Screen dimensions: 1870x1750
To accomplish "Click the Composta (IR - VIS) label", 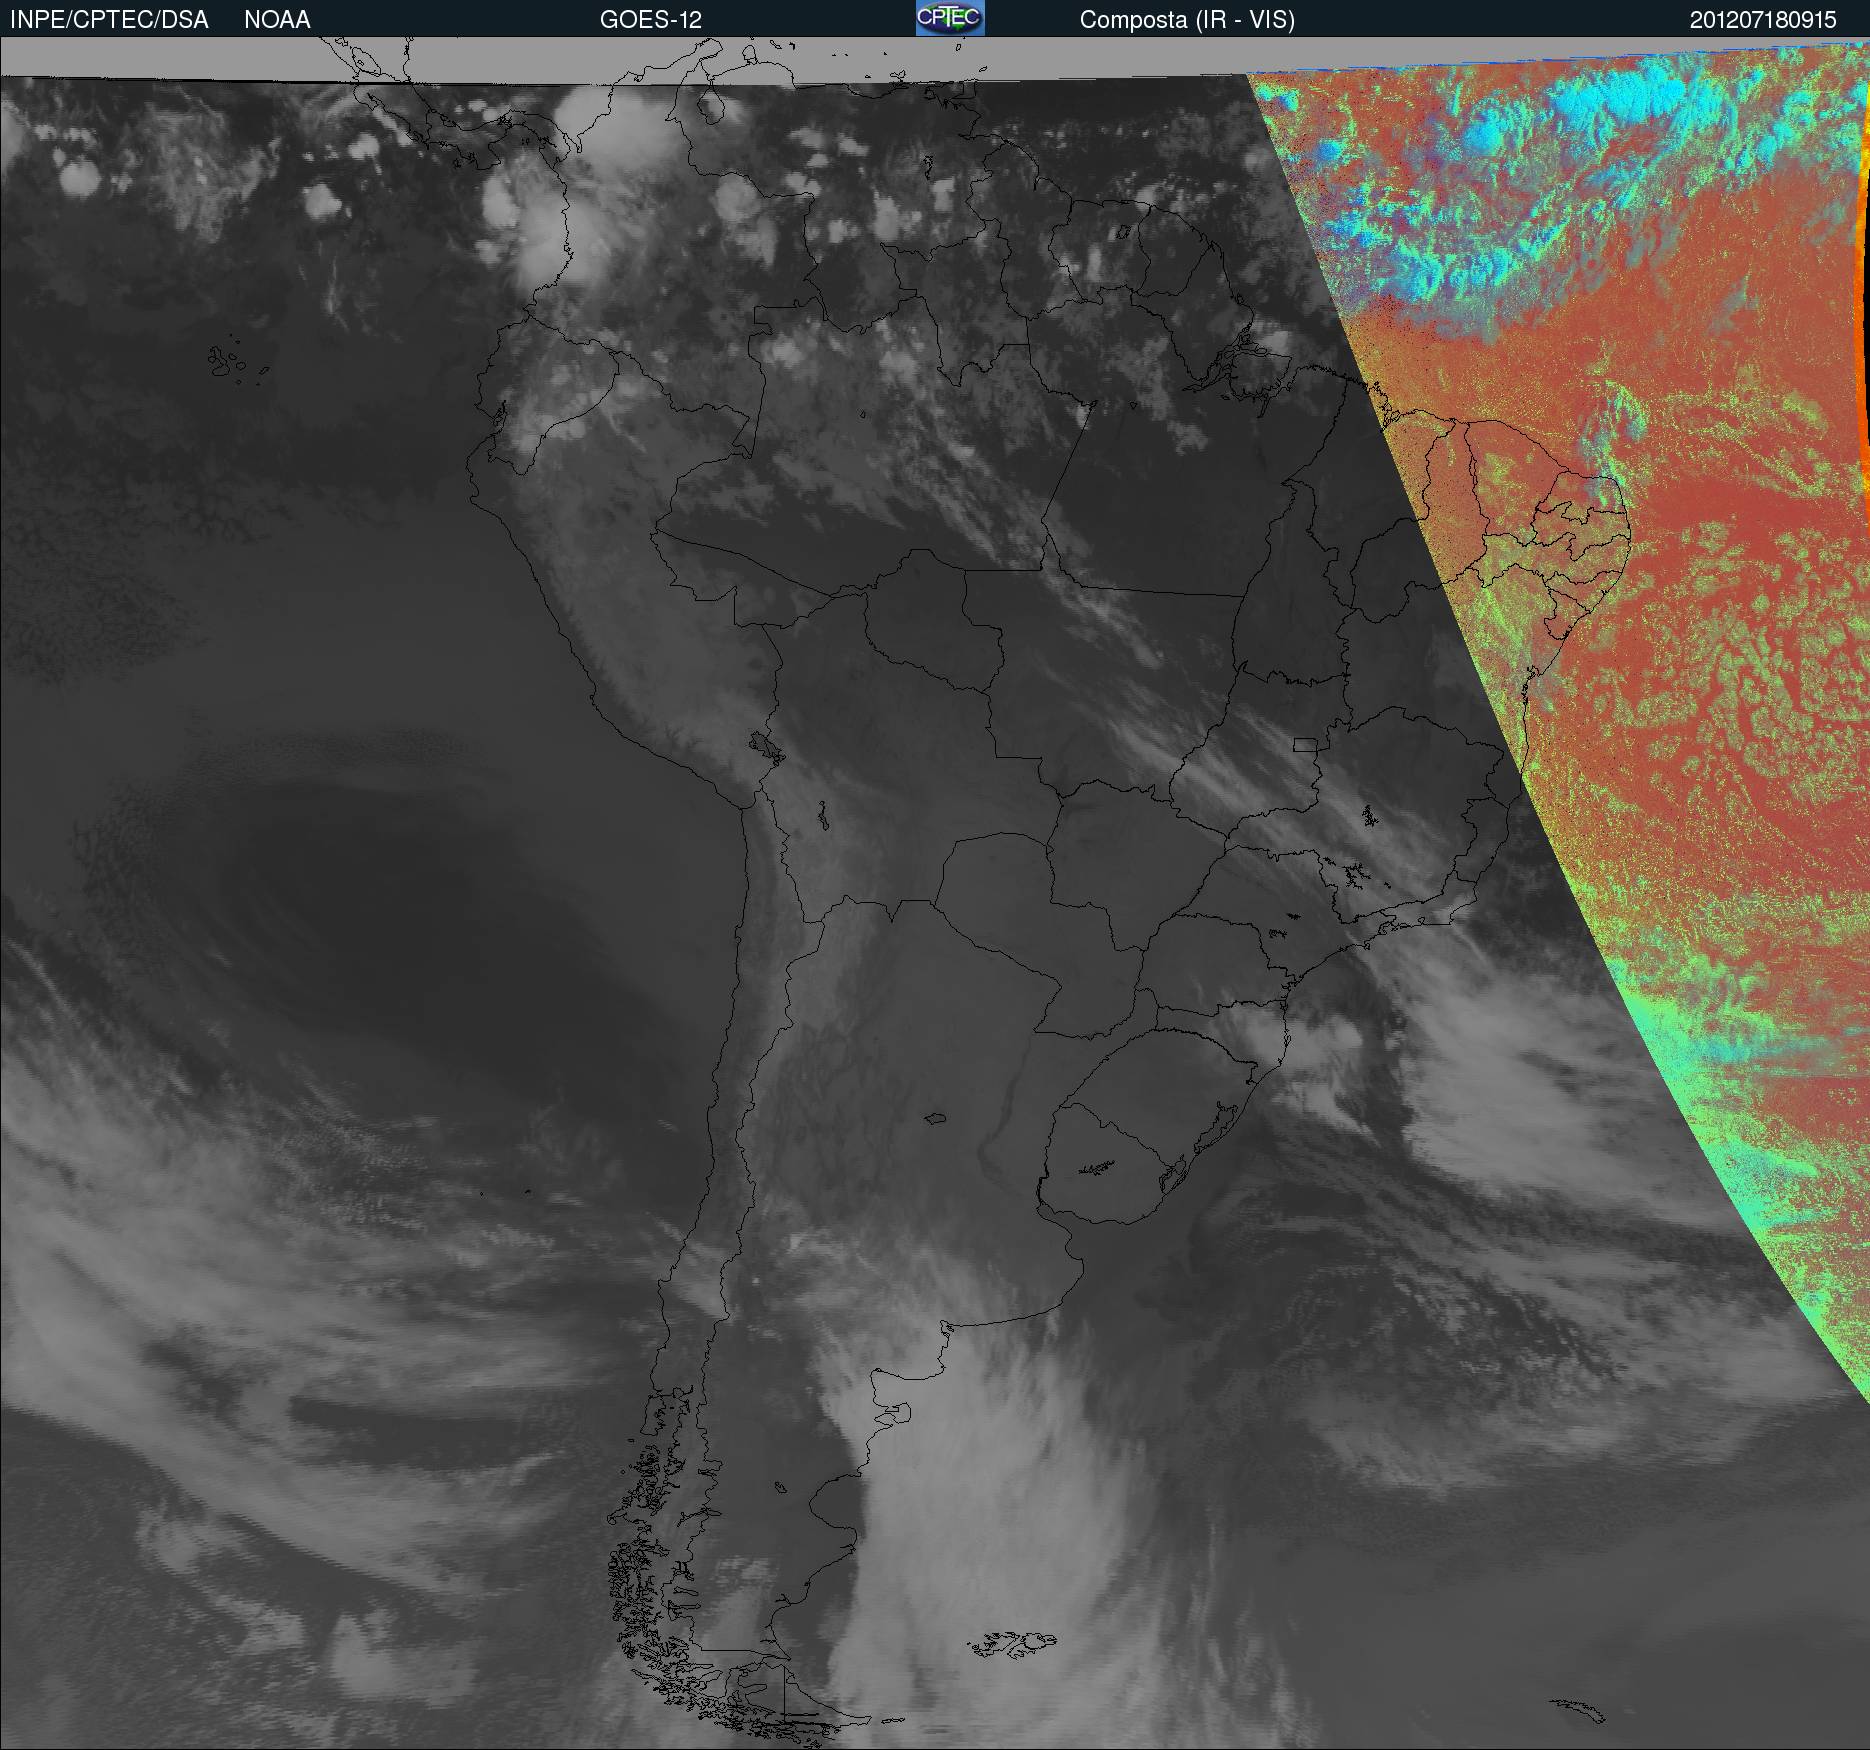I will coord(1187,20).
